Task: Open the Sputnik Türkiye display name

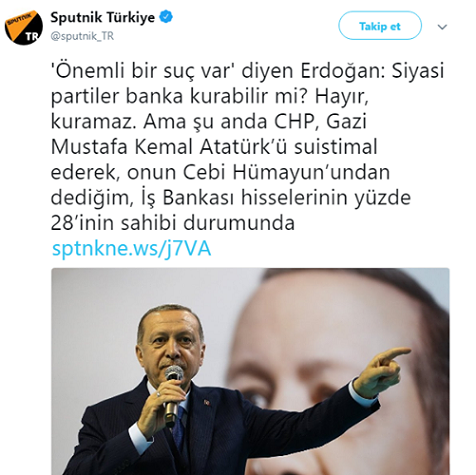Action: click(103, 17)
